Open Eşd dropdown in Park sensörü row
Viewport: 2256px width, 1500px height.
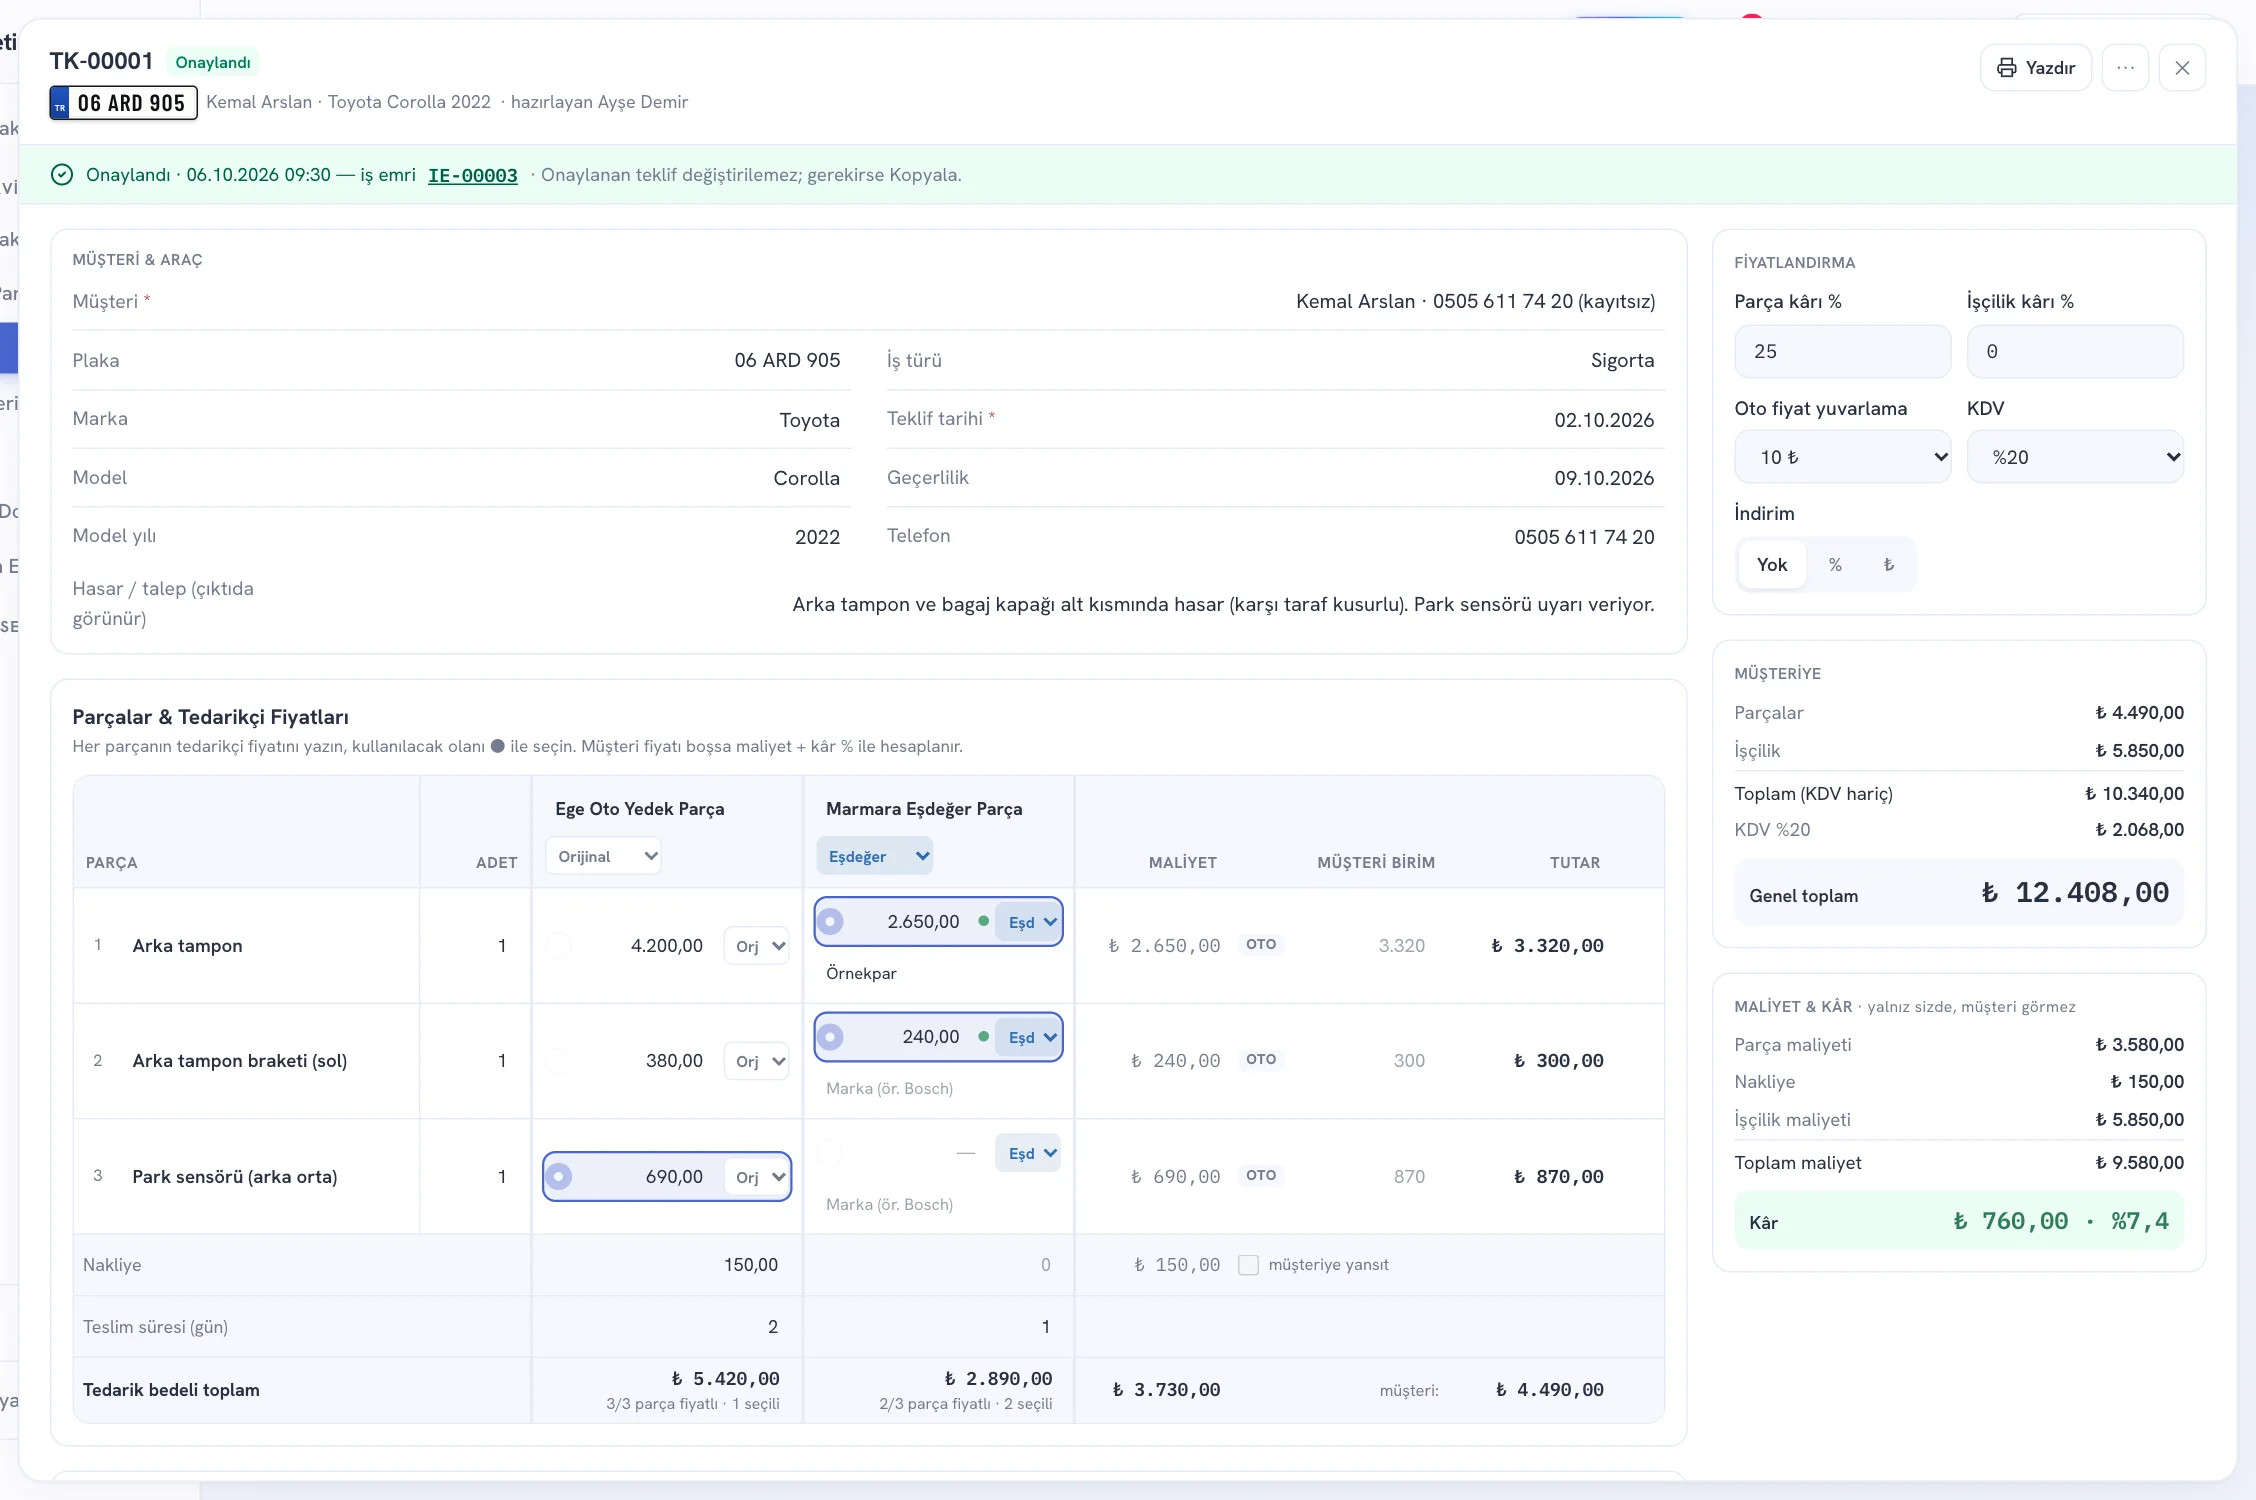(1028, 1153)
